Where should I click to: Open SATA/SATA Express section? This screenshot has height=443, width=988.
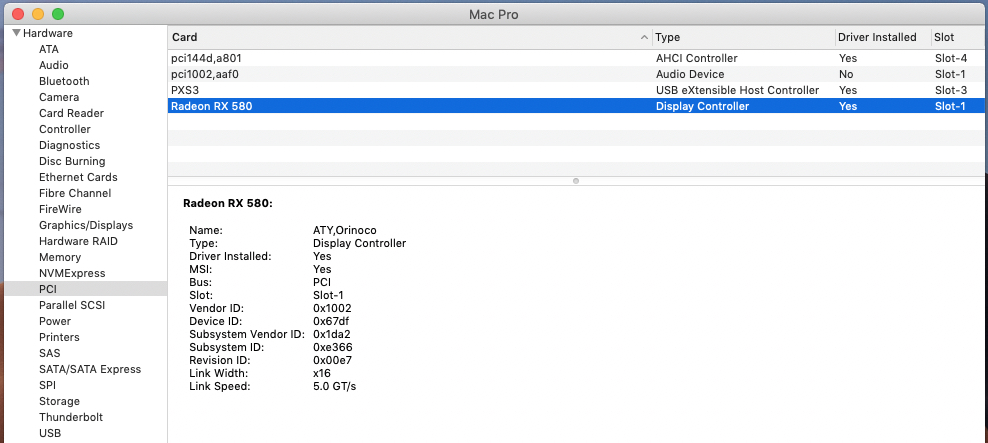(90, 369)
